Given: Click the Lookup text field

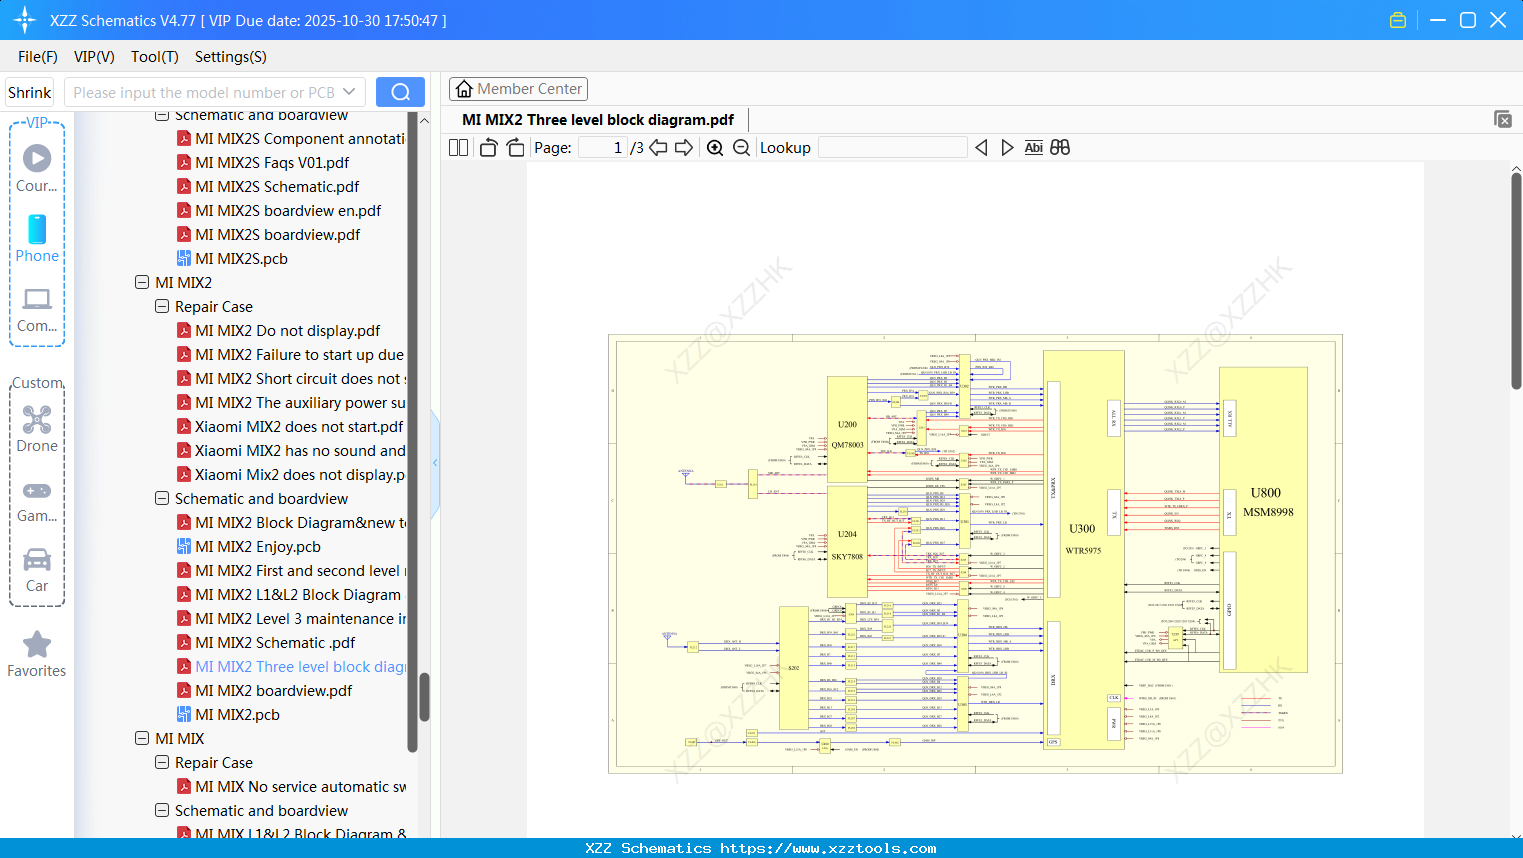Looking at the screenshot, I should (x=893, y=147).
